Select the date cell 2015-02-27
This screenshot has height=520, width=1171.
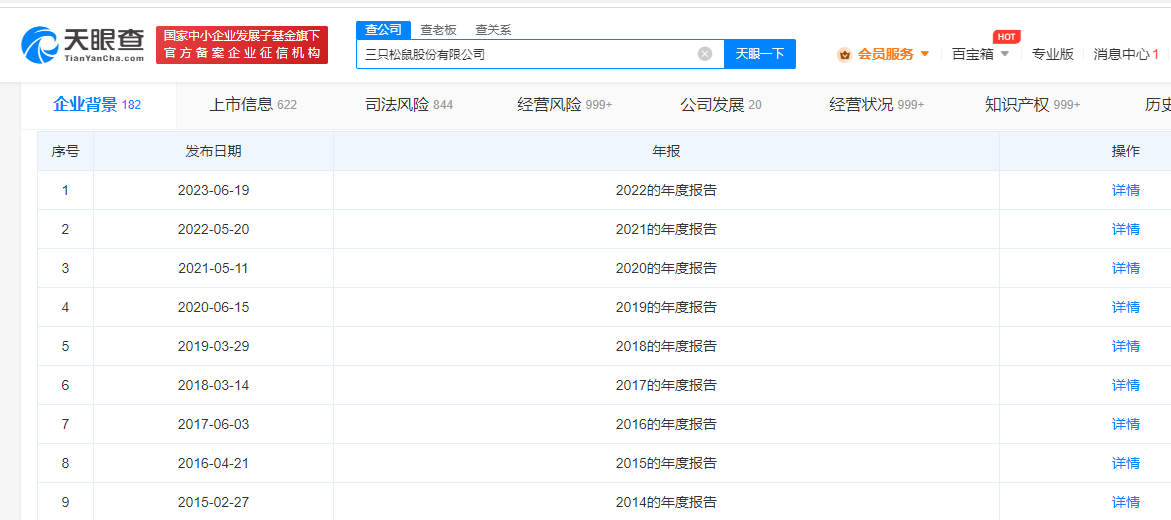pyautogui.click(x=214, y=502)
